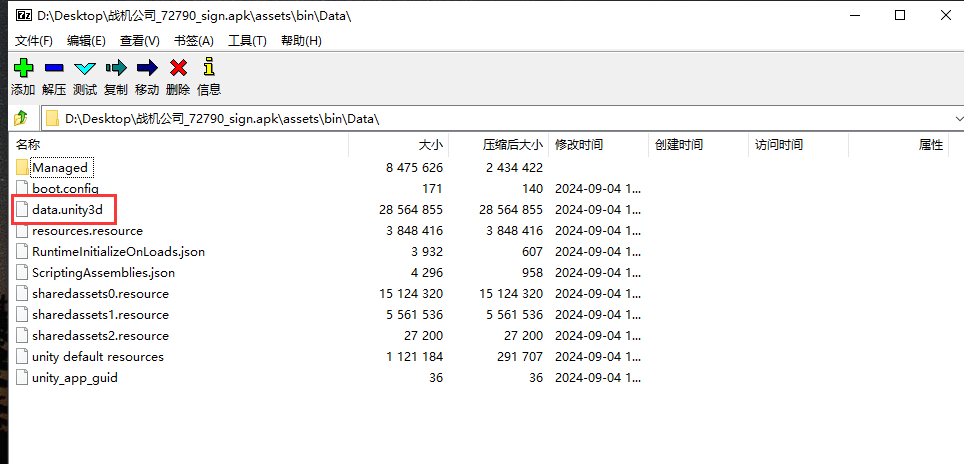
Task: Click the size value 3 932
Action: pos(427,252)
